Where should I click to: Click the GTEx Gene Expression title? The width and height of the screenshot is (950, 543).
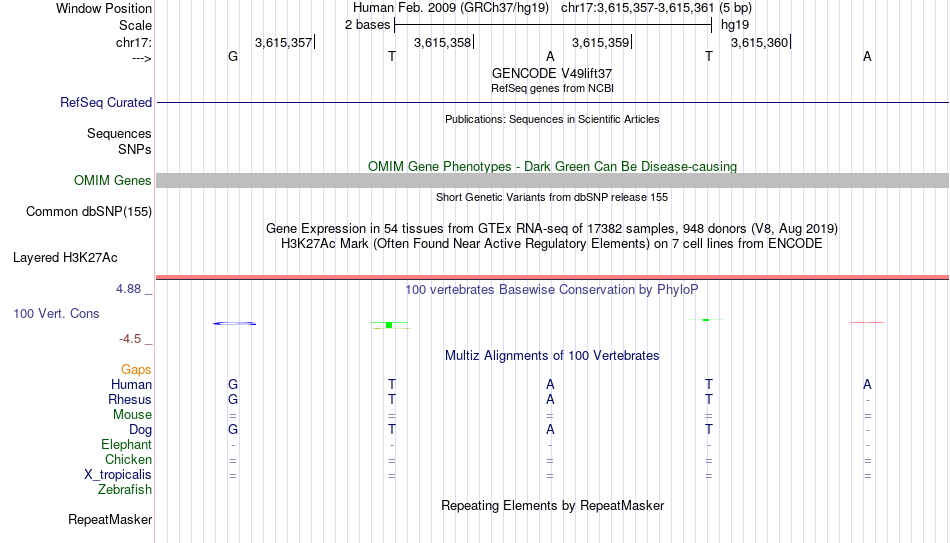coord(552,228)
